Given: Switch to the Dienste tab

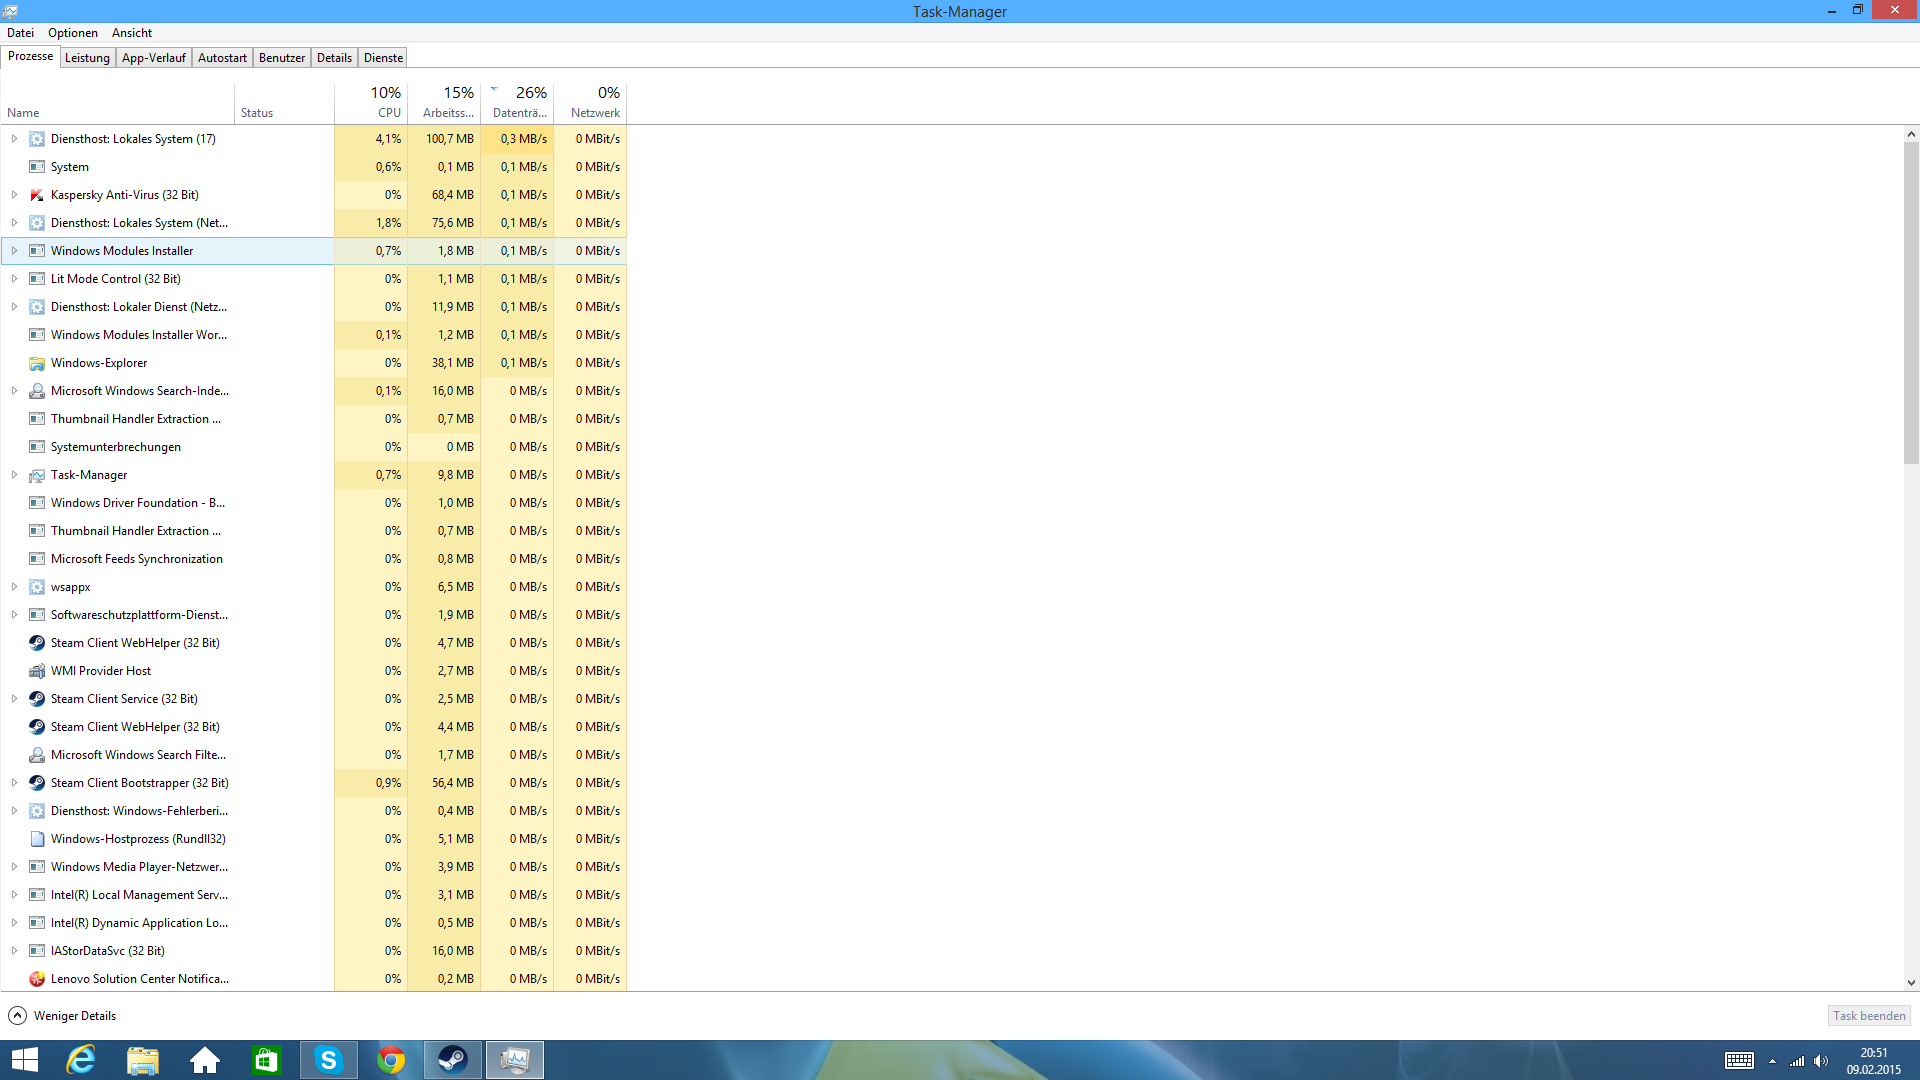Looking at the screenshot, I should (x=383, y=58).
